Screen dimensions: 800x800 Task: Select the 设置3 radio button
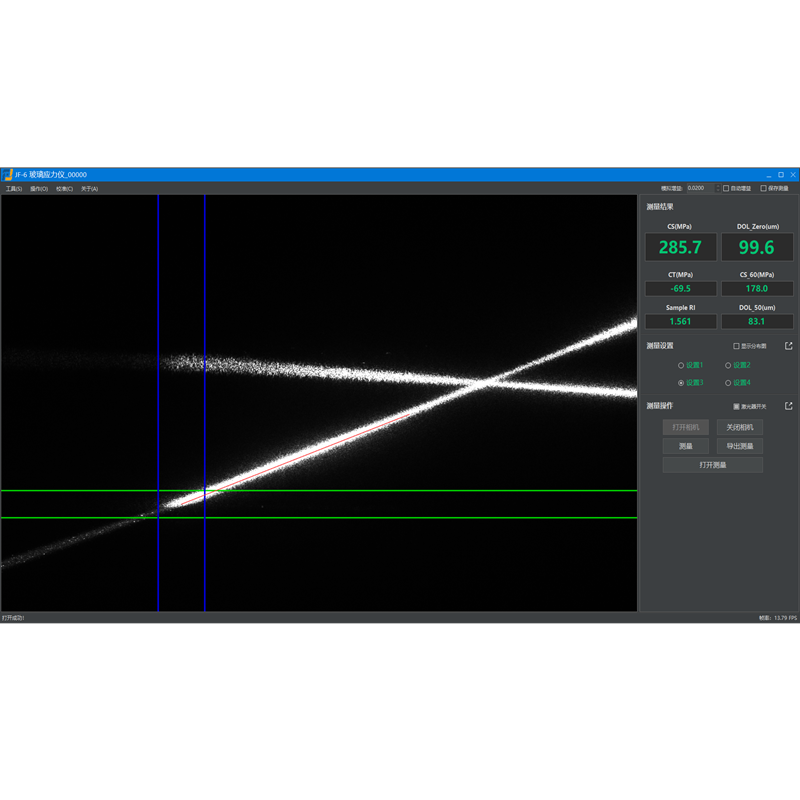point(681,383)
